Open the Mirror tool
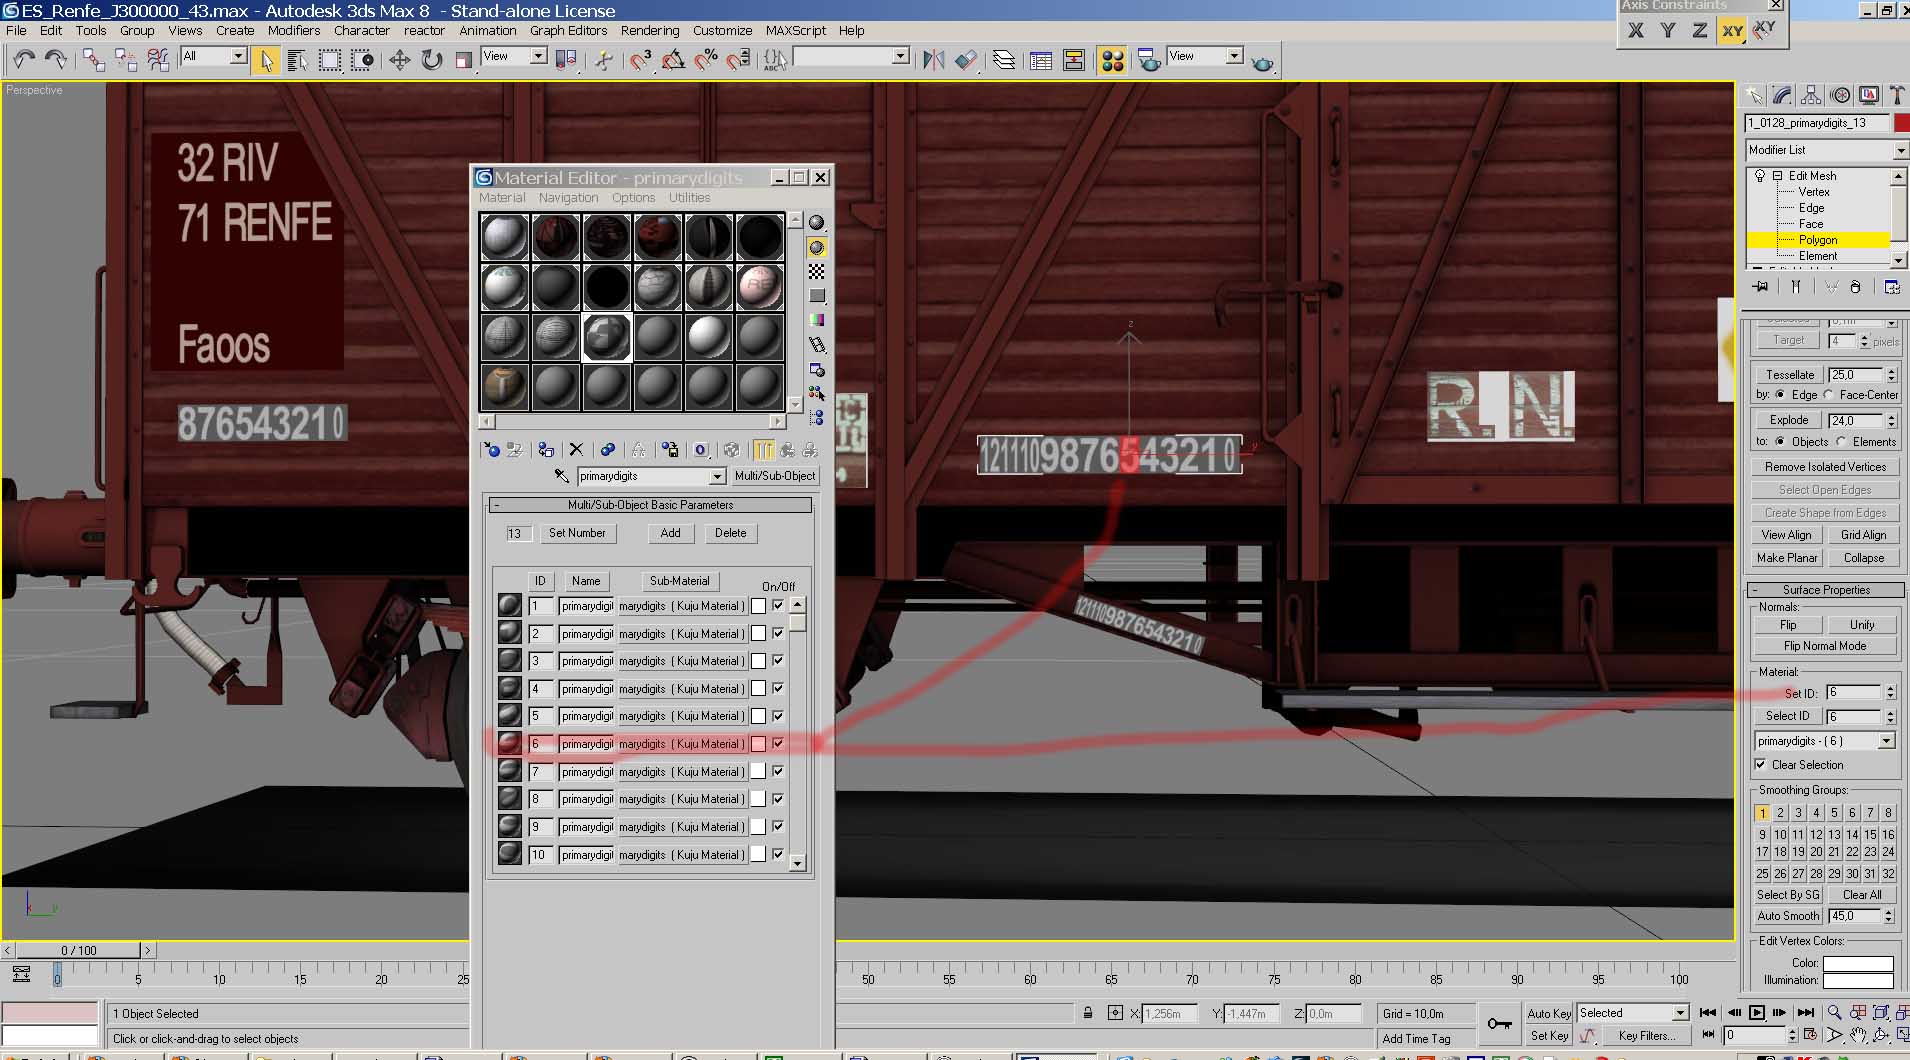Screen dimensions: 1910x1060 [933, 61]
